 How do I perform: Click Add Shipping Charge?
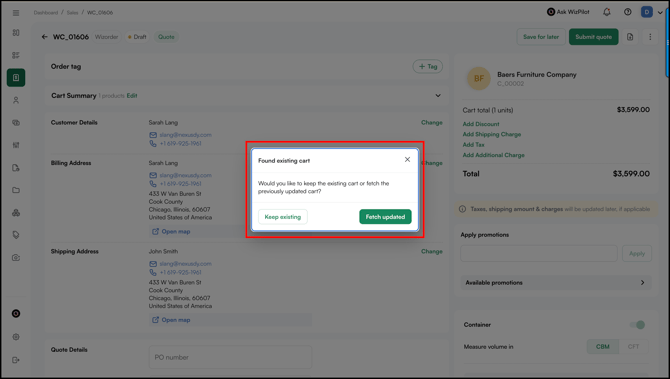(492, 134)
